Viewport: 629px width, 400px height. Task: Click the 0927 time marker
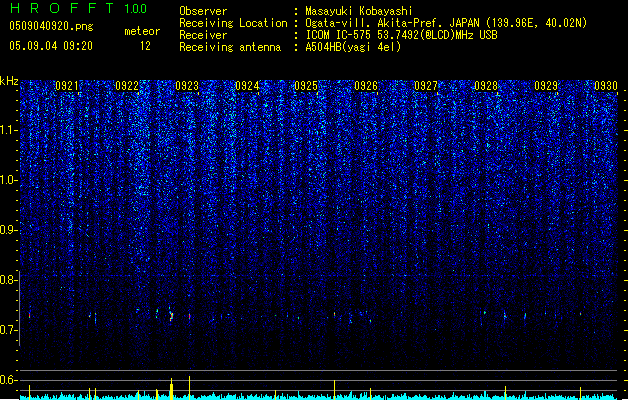[426, 86]
